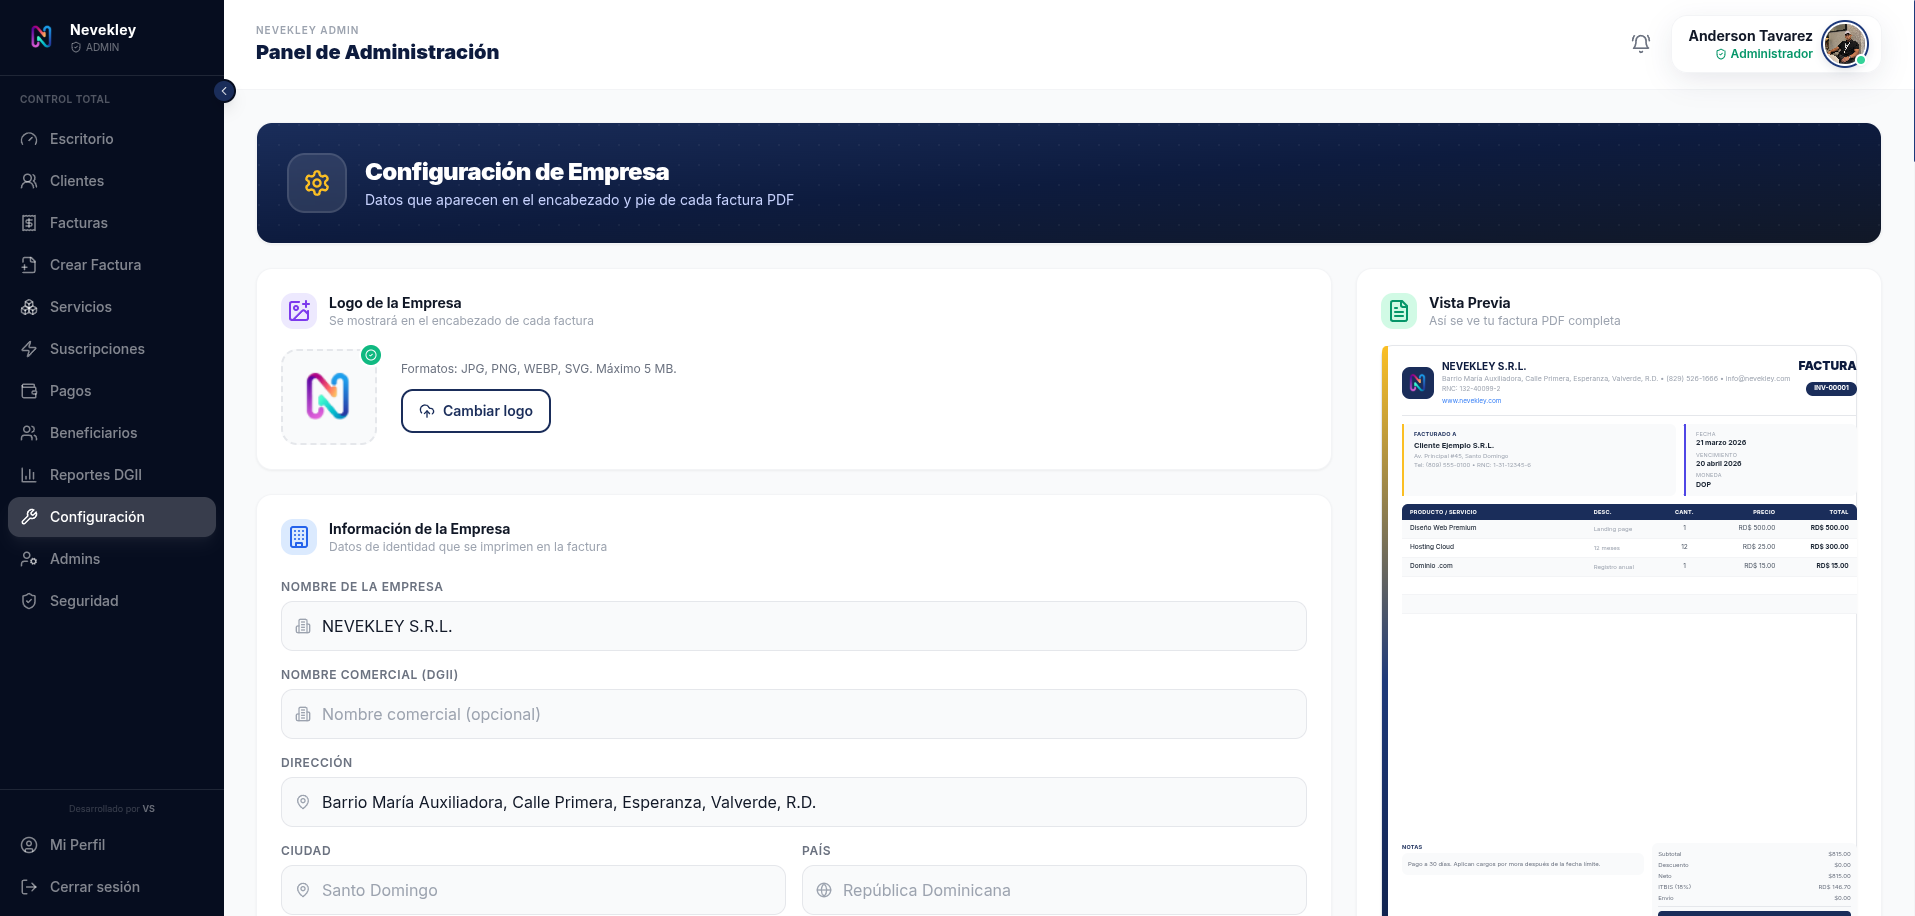This screenshot has width=1915, height=916.
Task: Click the Cerrar sesión logout icon
Action: pyautogui.click(x=29, y=887)
